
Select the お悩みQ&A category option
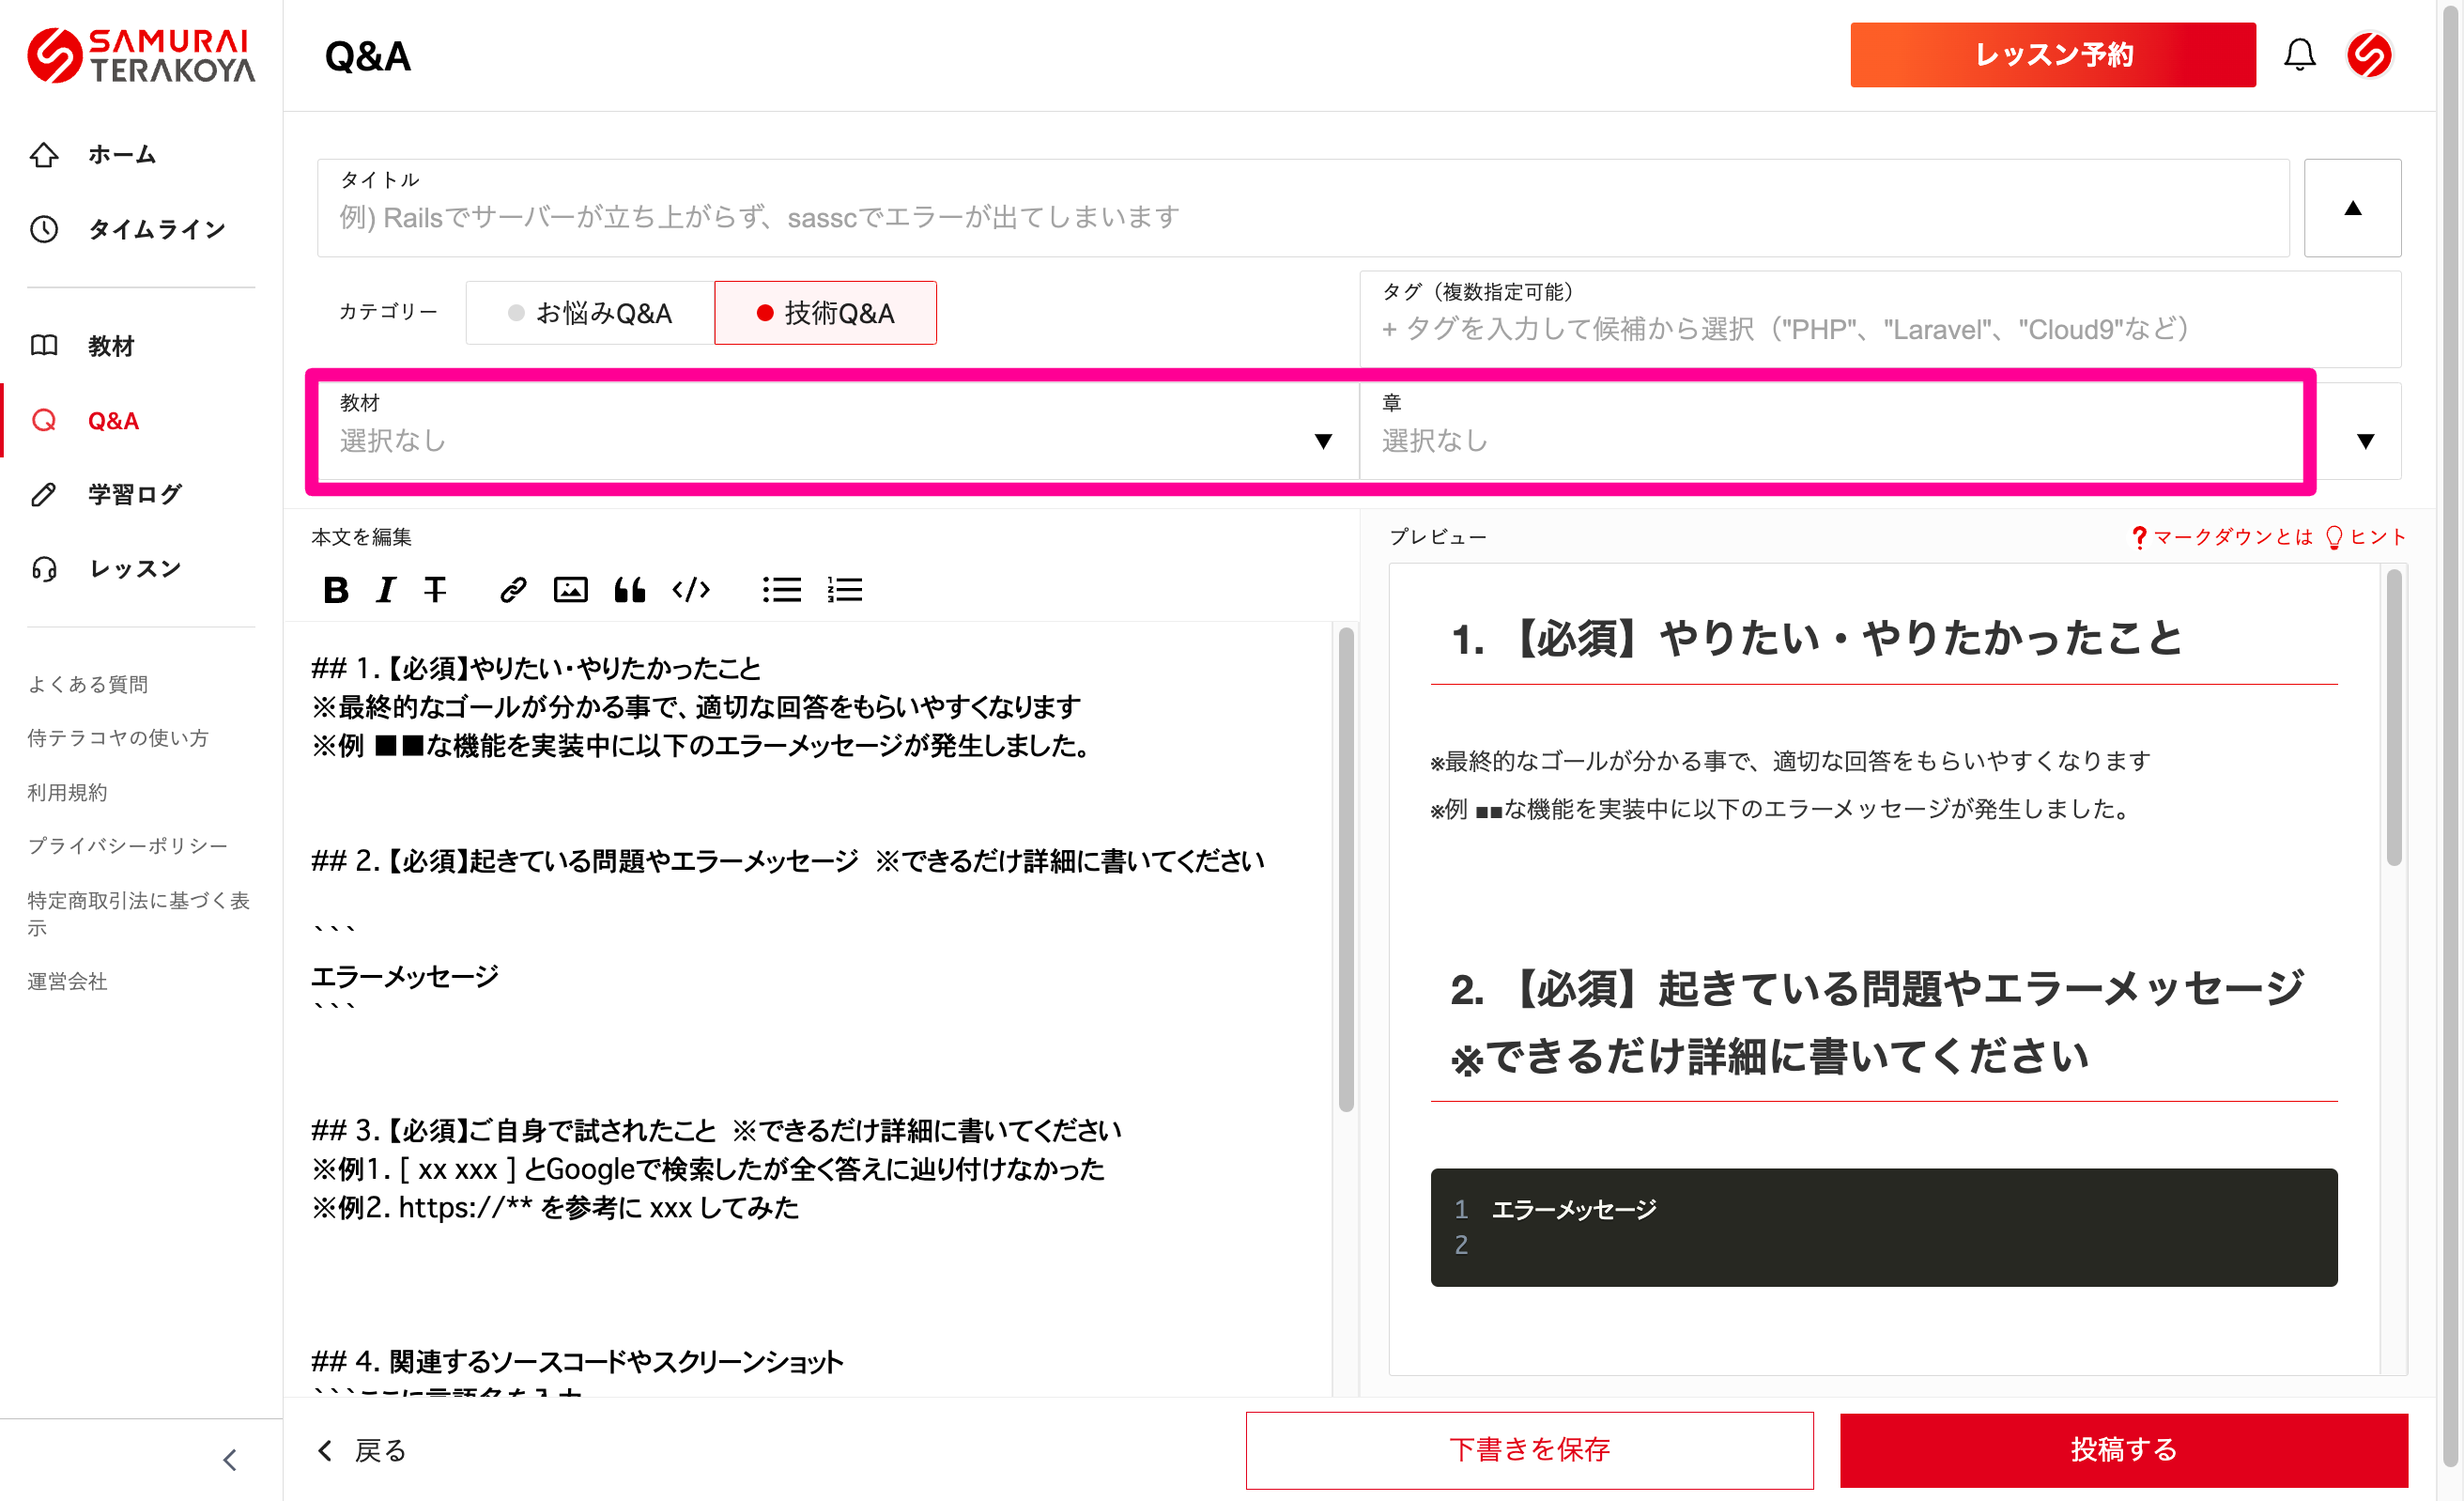590,313
